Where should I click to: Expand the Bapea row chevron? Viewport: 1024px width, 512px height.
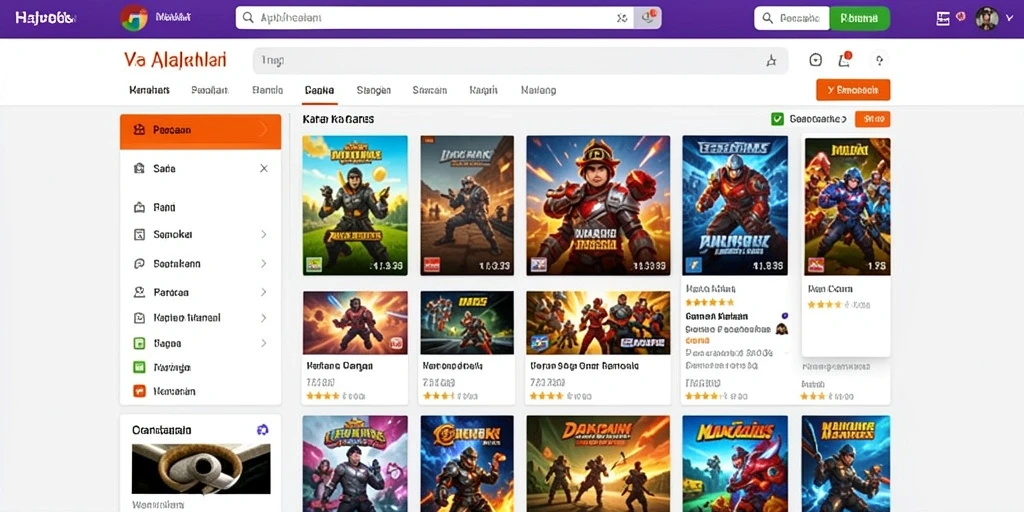point(264,343)
